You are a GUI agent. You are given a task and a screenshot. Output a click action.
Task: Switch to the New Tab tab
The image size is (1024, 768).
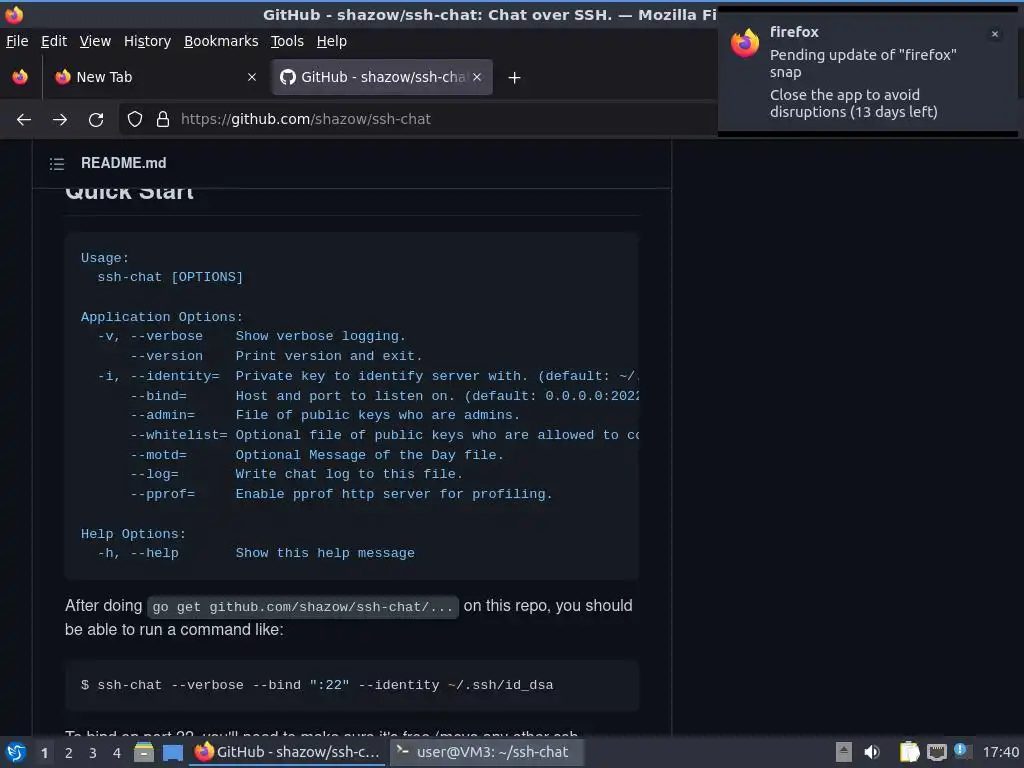point(155,77)
